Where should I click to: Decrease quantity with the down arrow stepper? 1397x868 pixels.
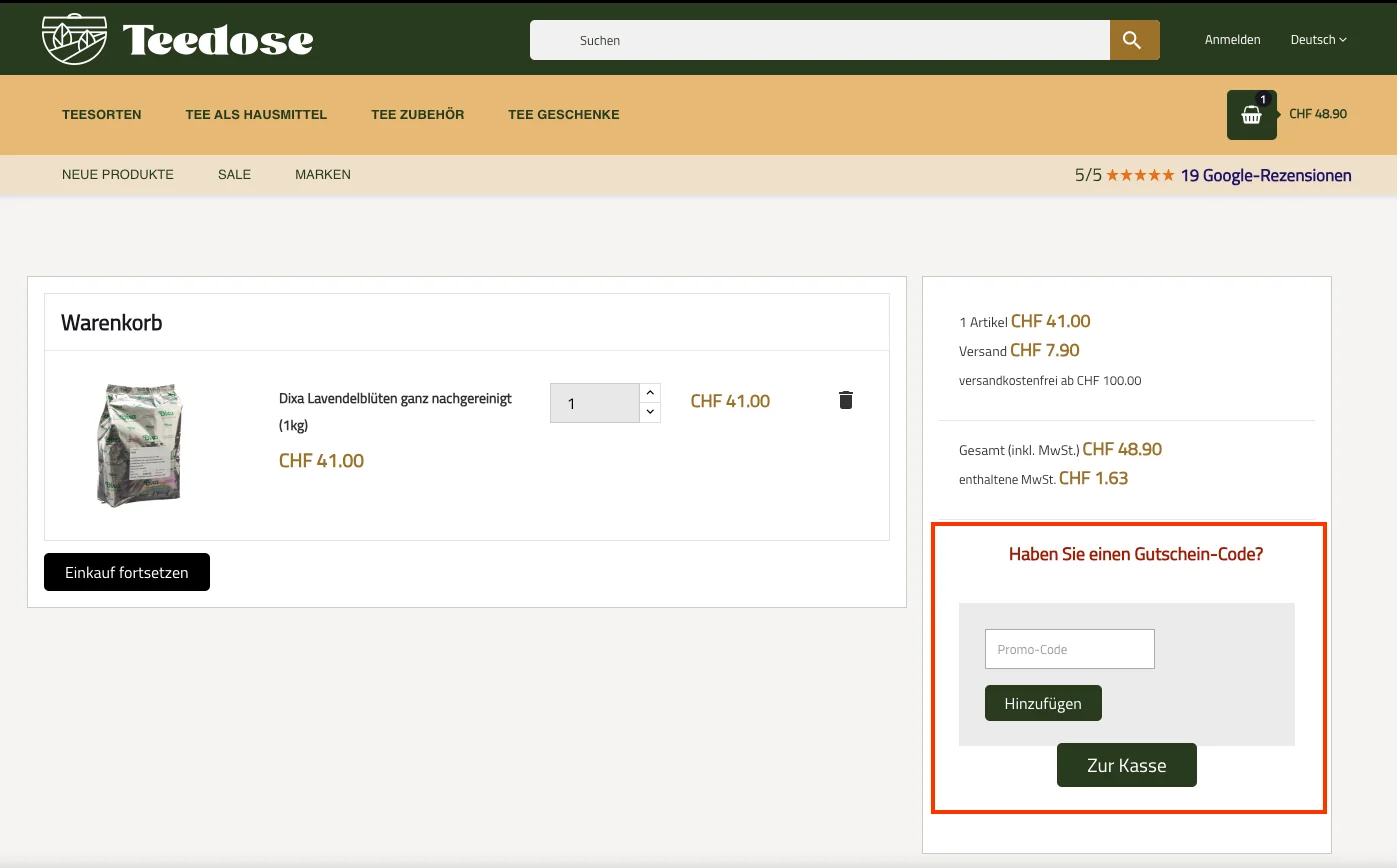(650, 412)
